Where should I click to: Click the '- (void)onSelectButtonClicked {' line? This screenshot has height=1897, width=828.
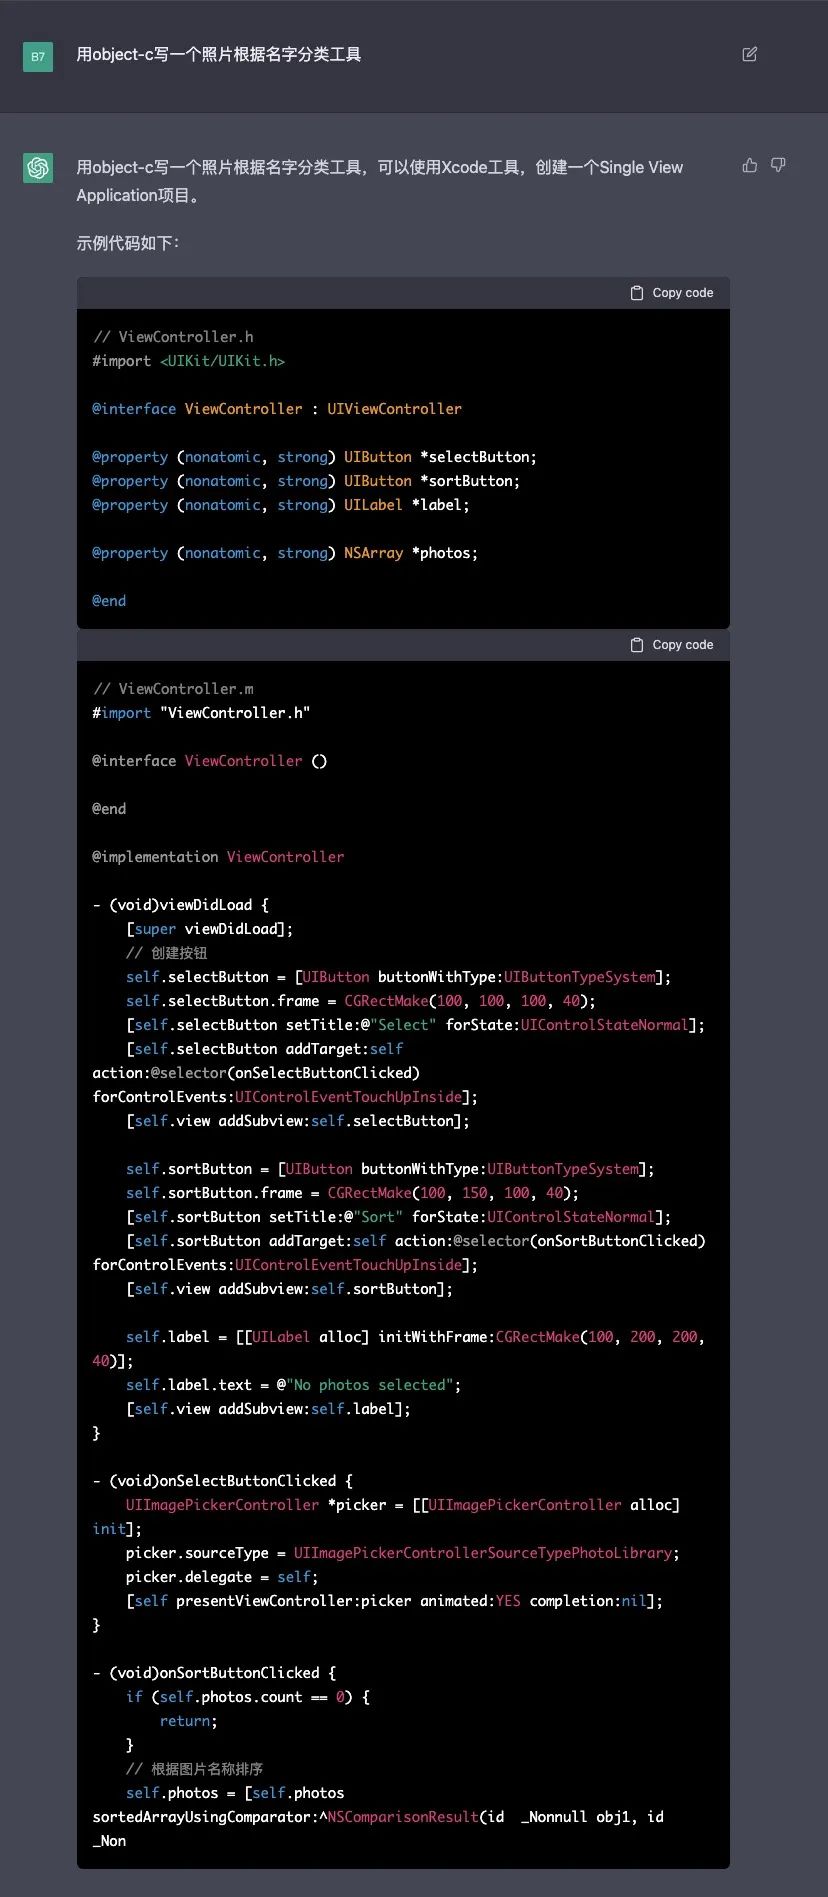click(222, 1481)
